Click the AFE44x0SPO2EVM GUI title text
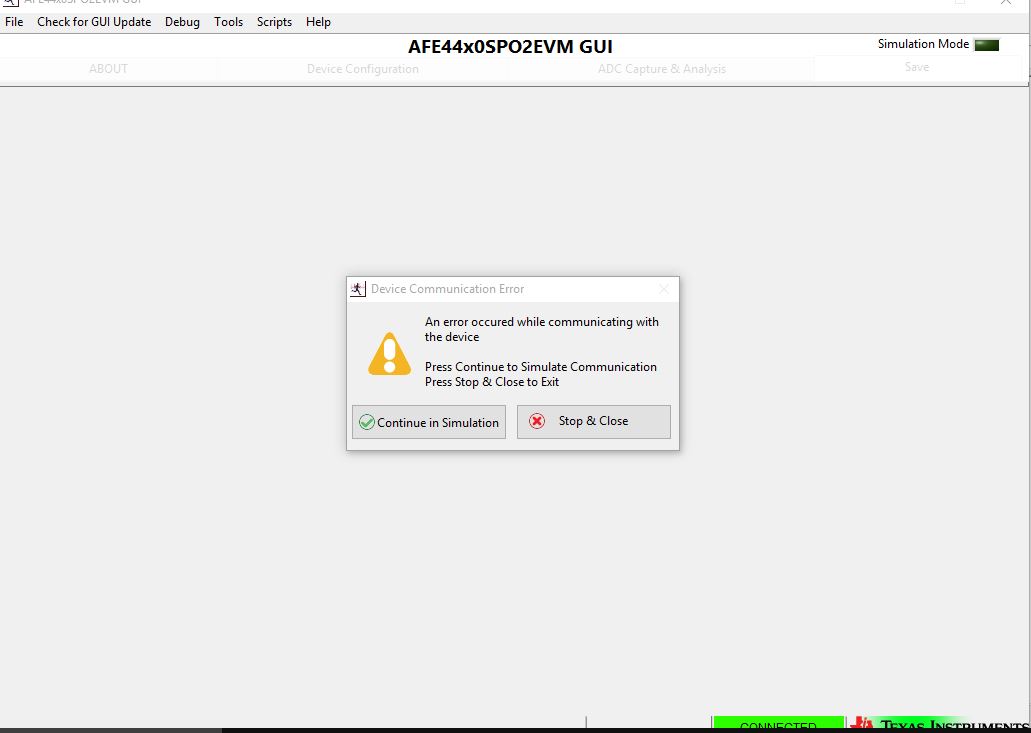Viewport: 1031px width, 733px height. (x=510, y=47)
